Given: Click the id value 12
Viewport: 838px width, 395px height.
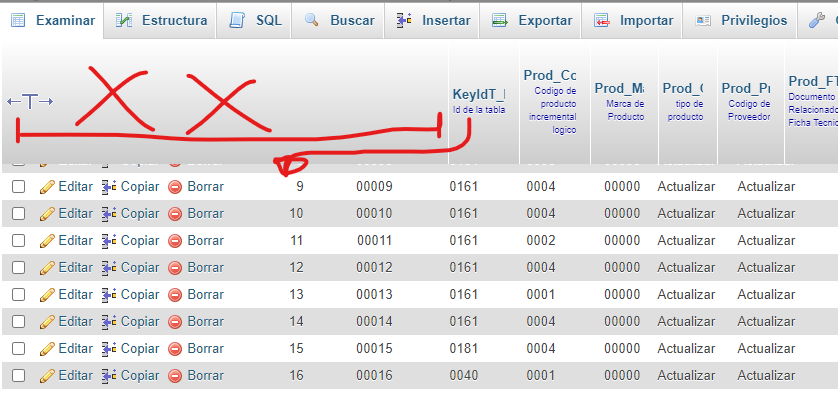Looking at the screenshot, I should click(x=296, y=267).
